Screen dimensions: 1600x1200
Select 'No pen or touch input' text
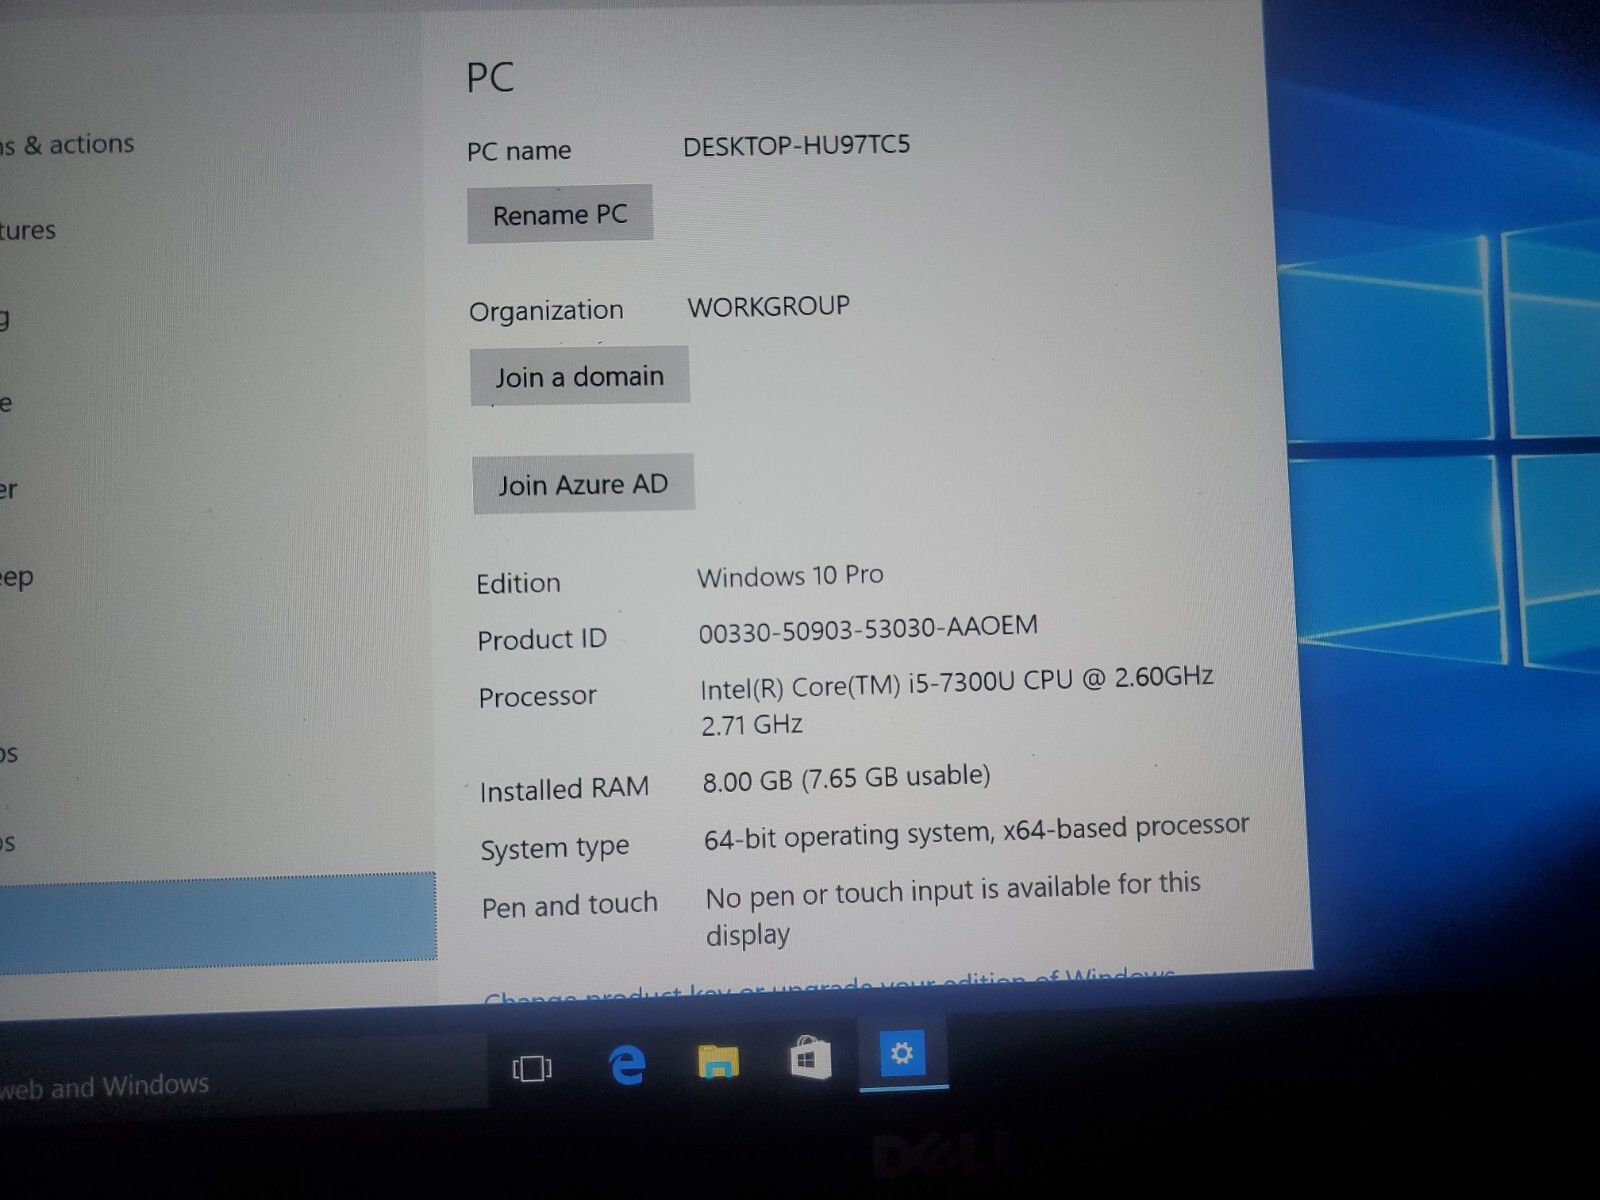pos(953,910)
